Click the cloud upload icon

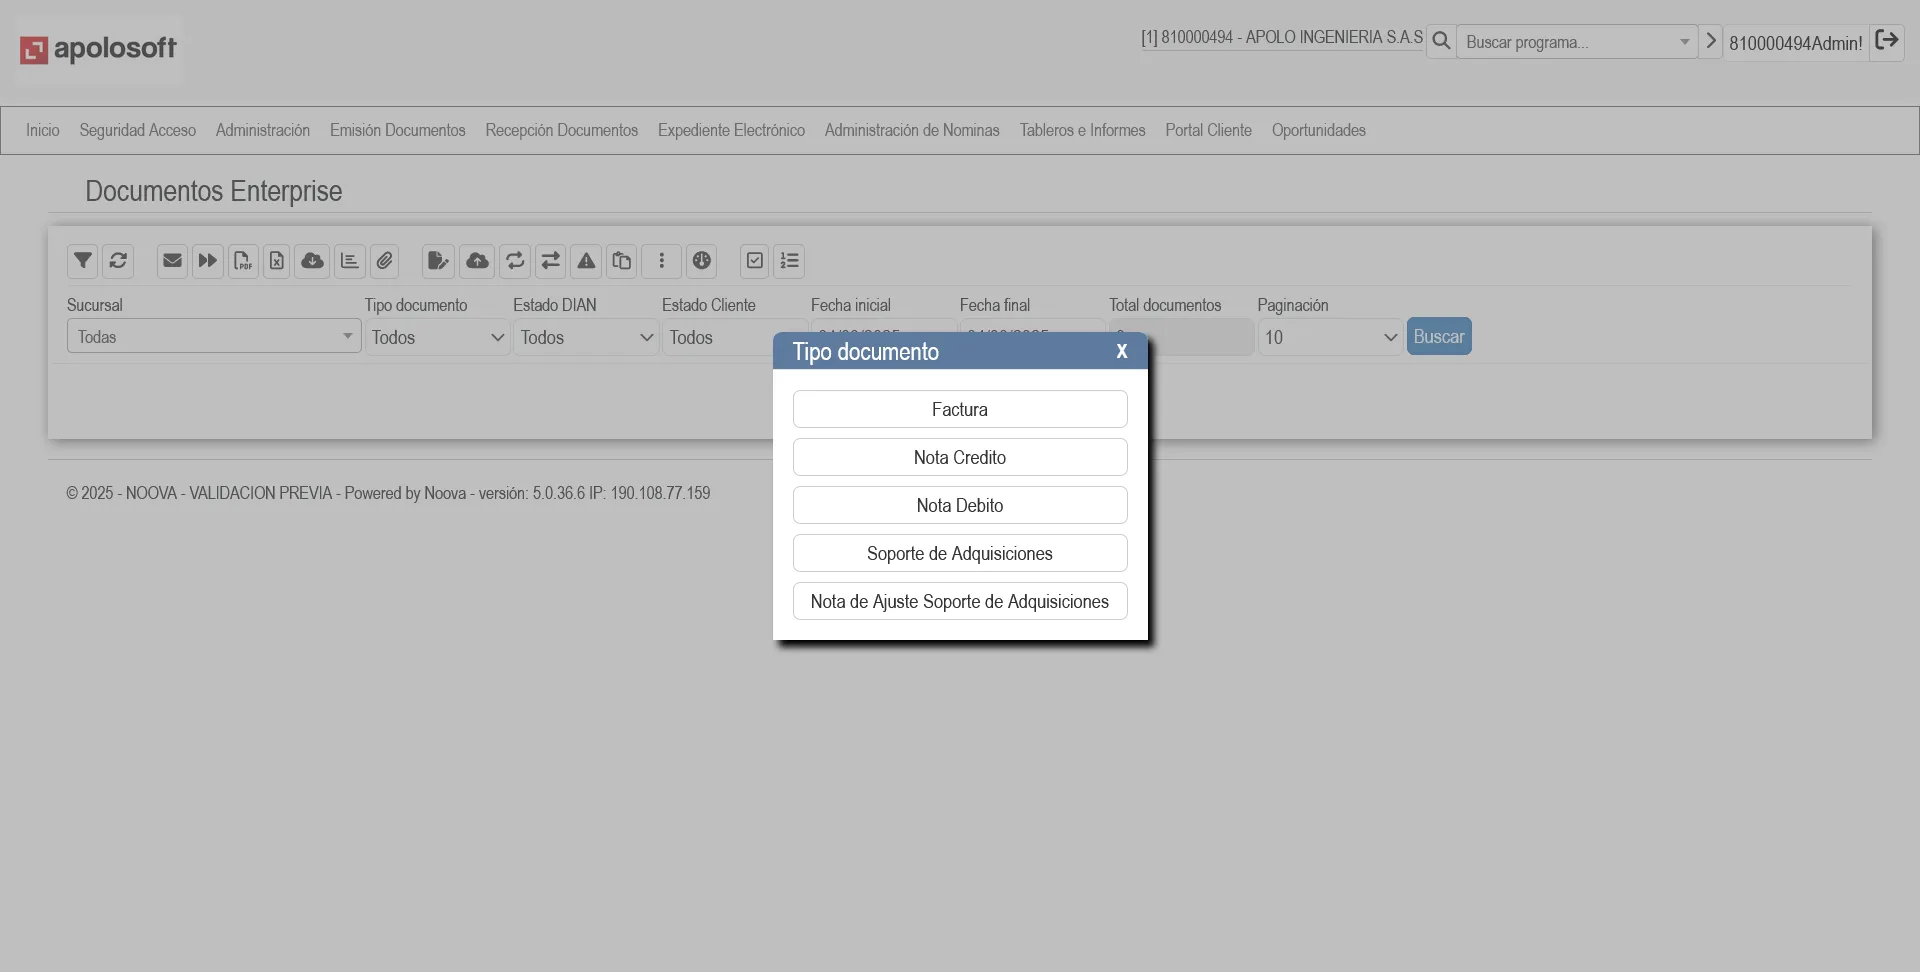tap(477, 261)
